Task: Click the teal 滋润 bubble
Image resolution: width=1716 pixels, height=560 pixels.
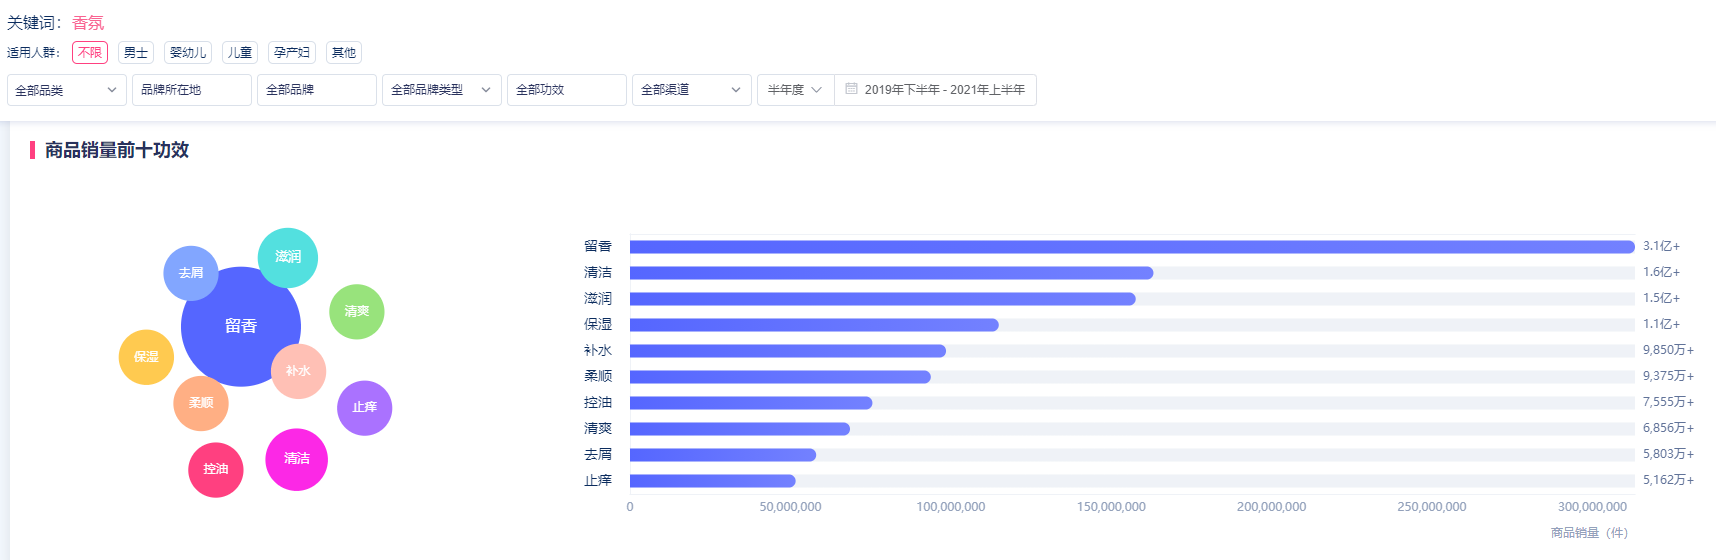Action: 288,258
